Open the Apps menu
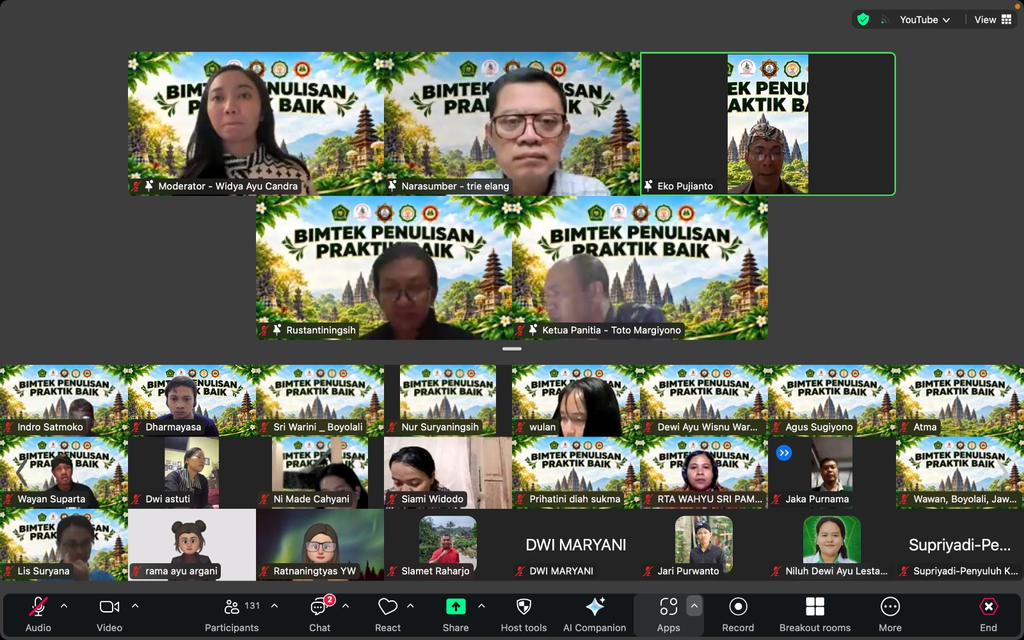 pyautogui.click(x=668, y=615)
